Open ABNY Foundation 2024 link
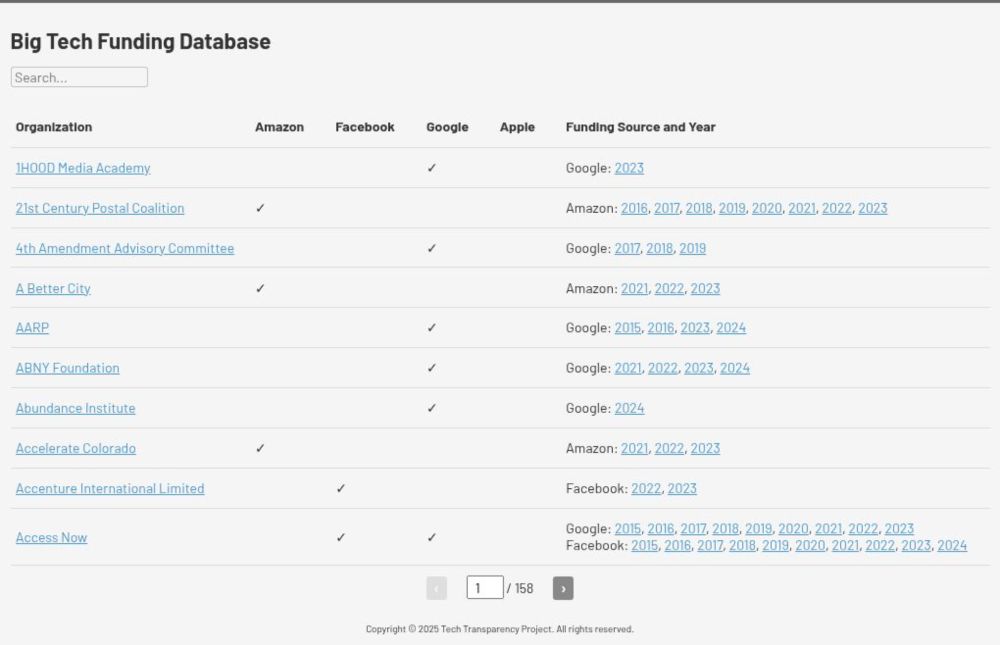Image resolution: width=1000 pixels, height=645 pixels. [735, 368]
